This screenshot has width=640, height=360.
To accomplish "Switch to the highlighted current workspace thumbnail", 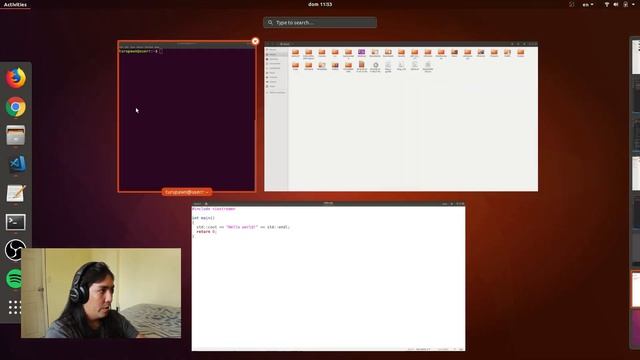I will 636,290.
